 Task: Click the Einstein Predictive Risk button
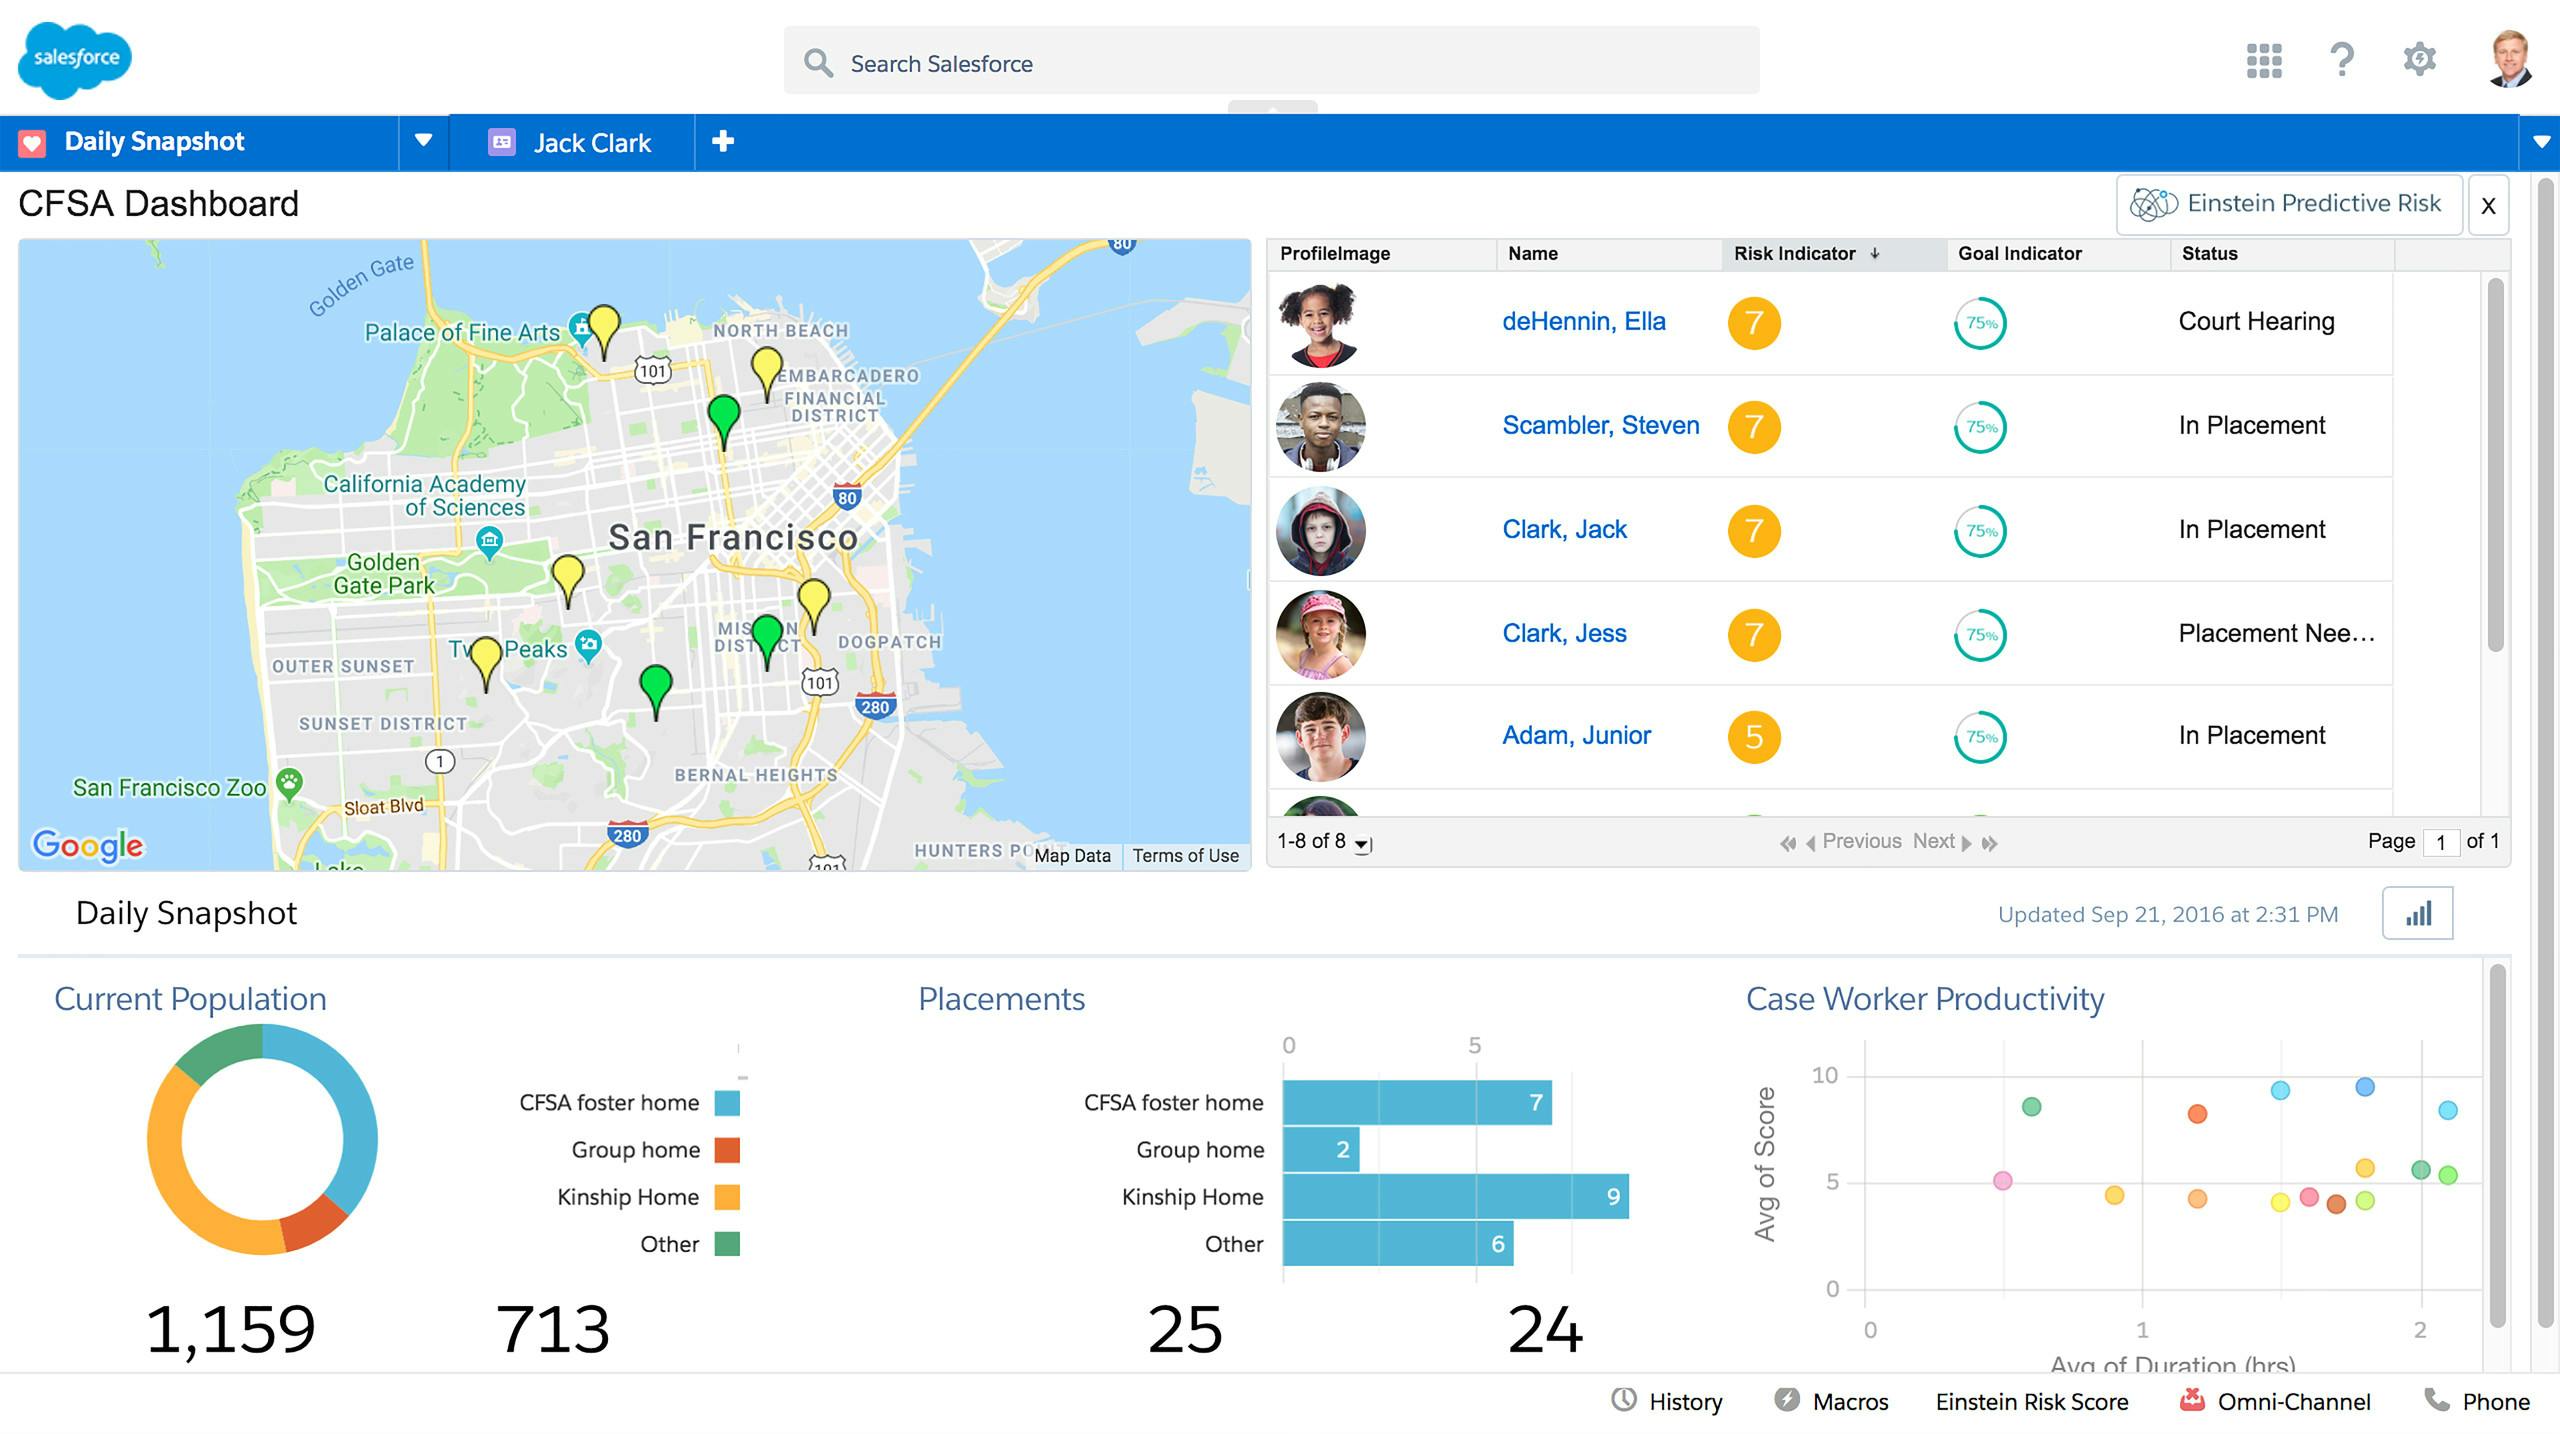[x=2289, y=204]
